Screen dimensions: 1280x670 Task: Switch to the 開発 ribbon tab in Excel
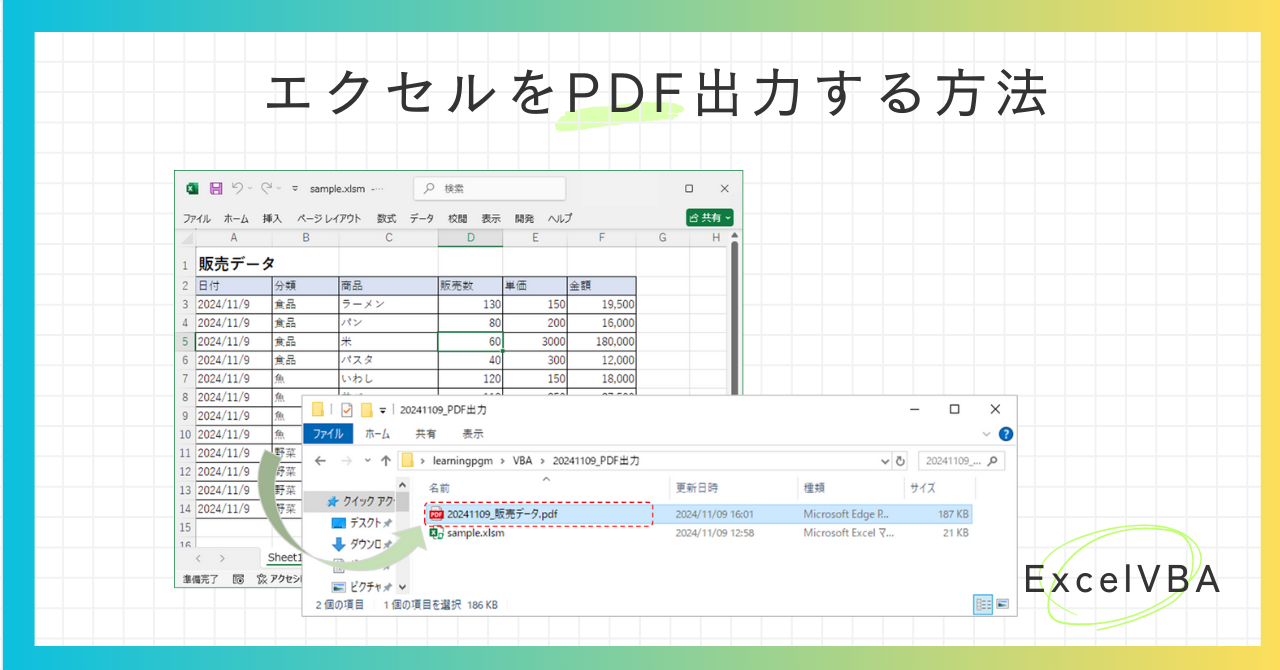tap(526, 218)
